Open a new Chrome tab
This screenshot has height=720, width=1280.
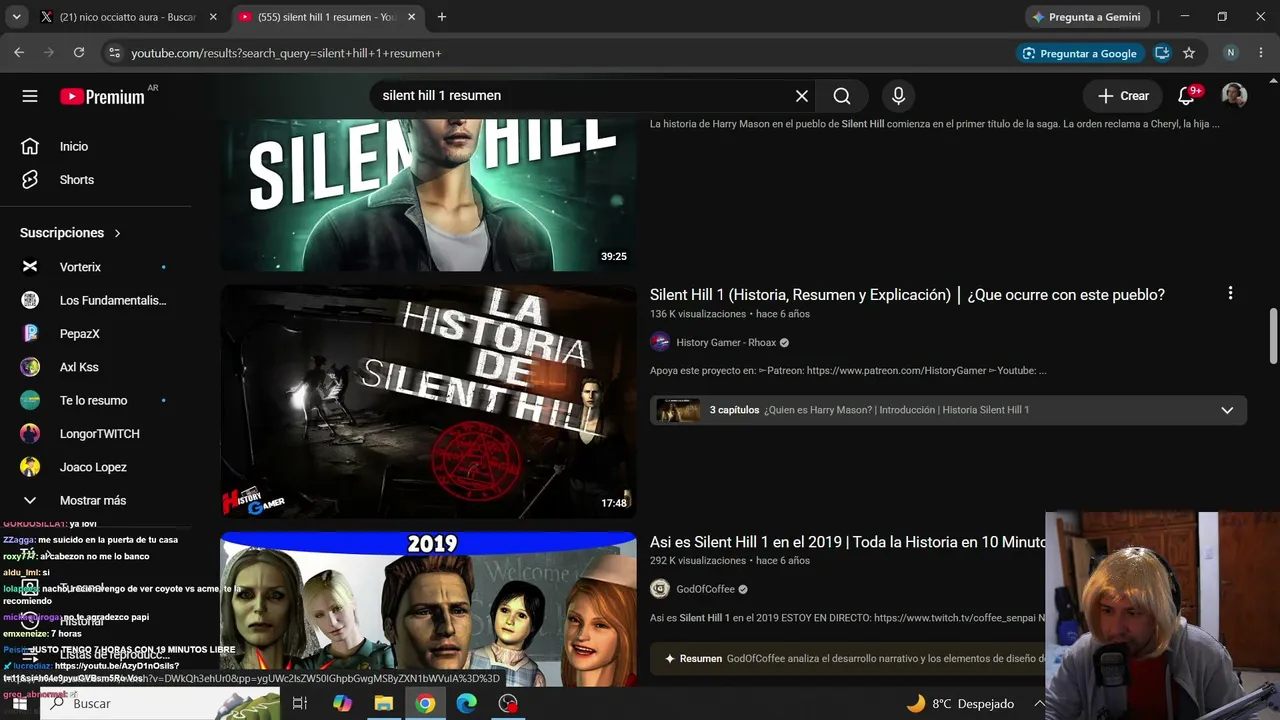tap(442, 17)
